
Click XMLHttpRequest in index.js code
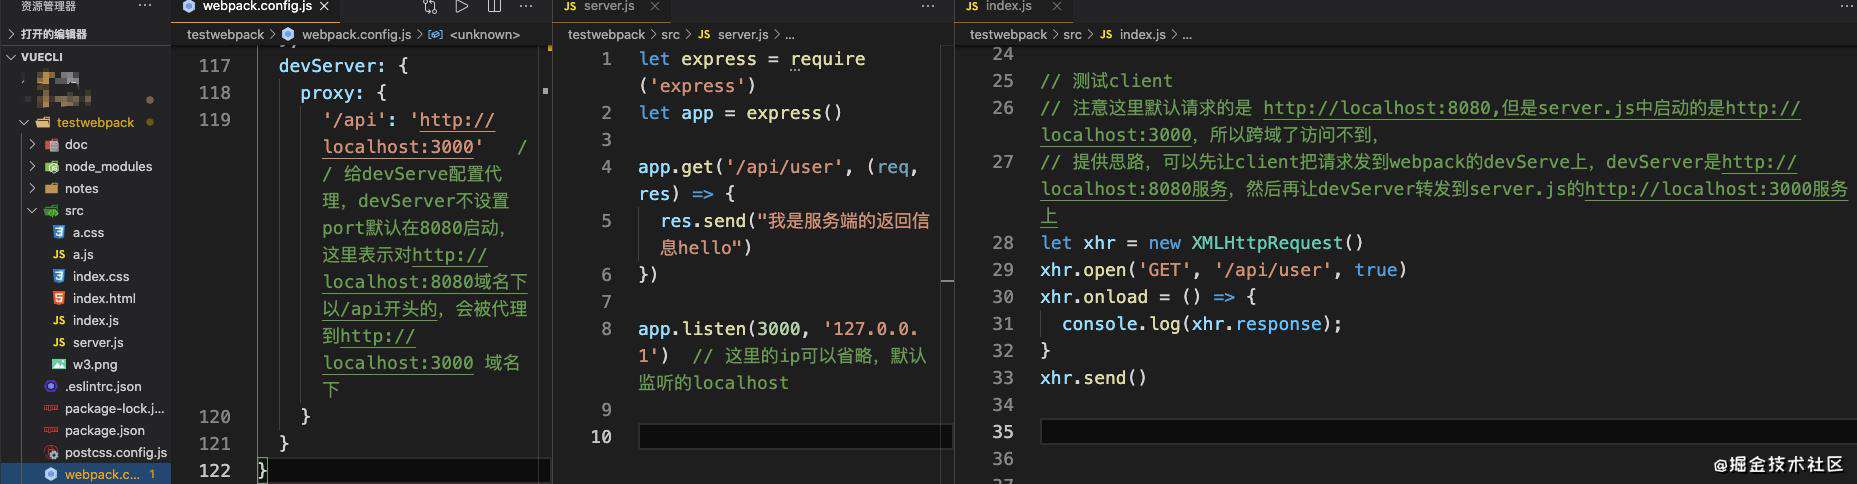tap(1266, 242)
